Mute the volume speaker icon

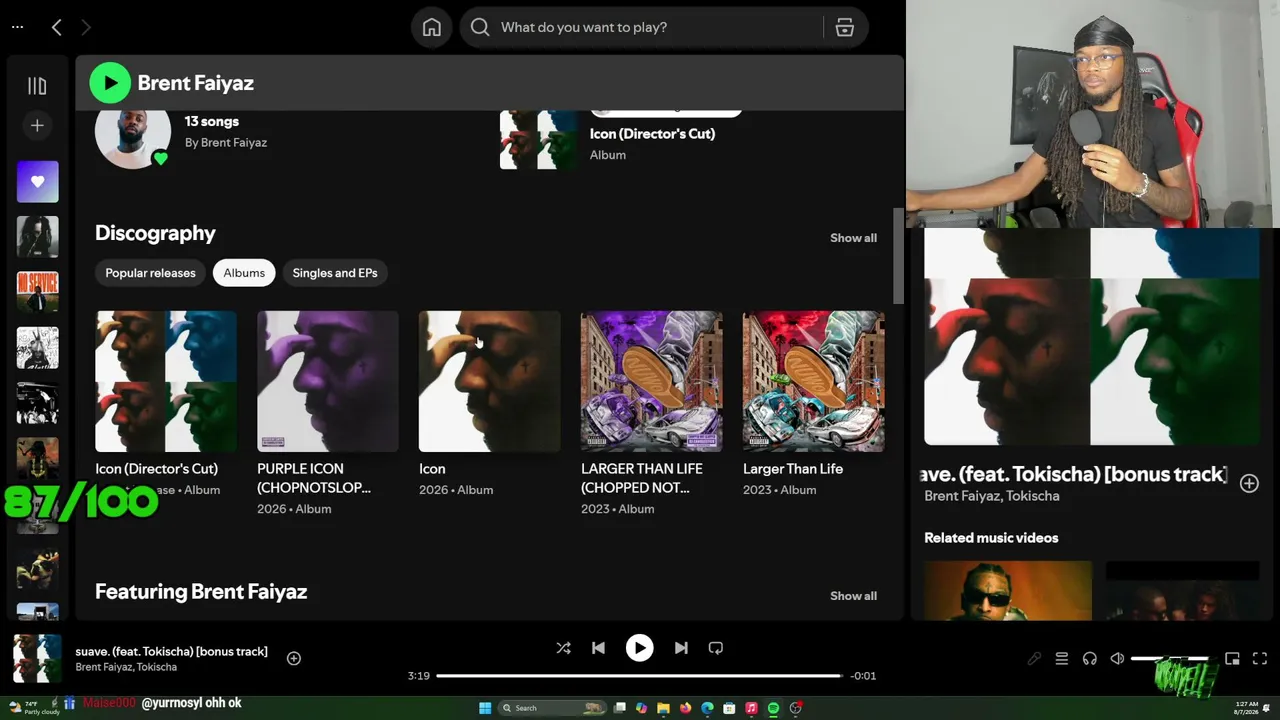(1118, 659)
